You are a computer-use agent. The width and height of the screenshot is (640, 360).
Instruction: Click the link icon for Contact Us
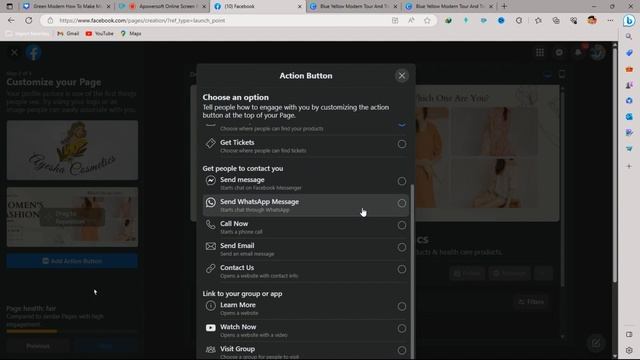211,269
